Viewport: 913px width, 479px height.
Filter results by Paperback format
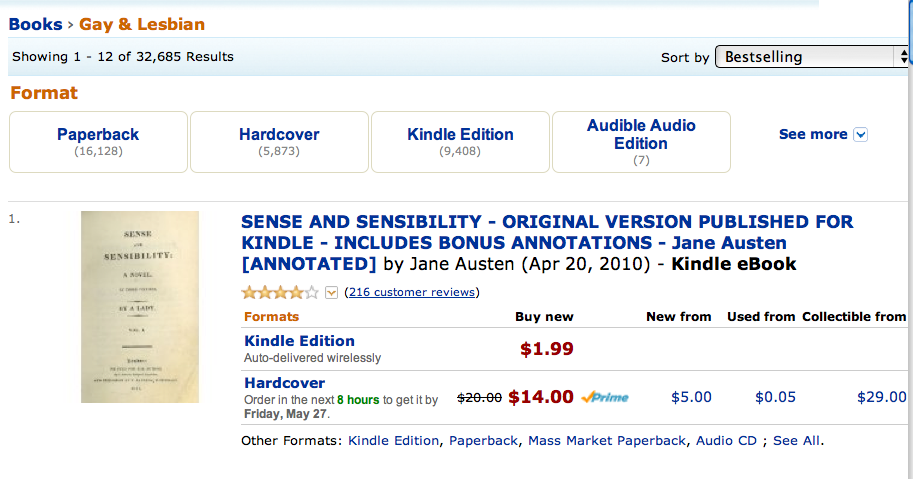[x=98, y=142]
